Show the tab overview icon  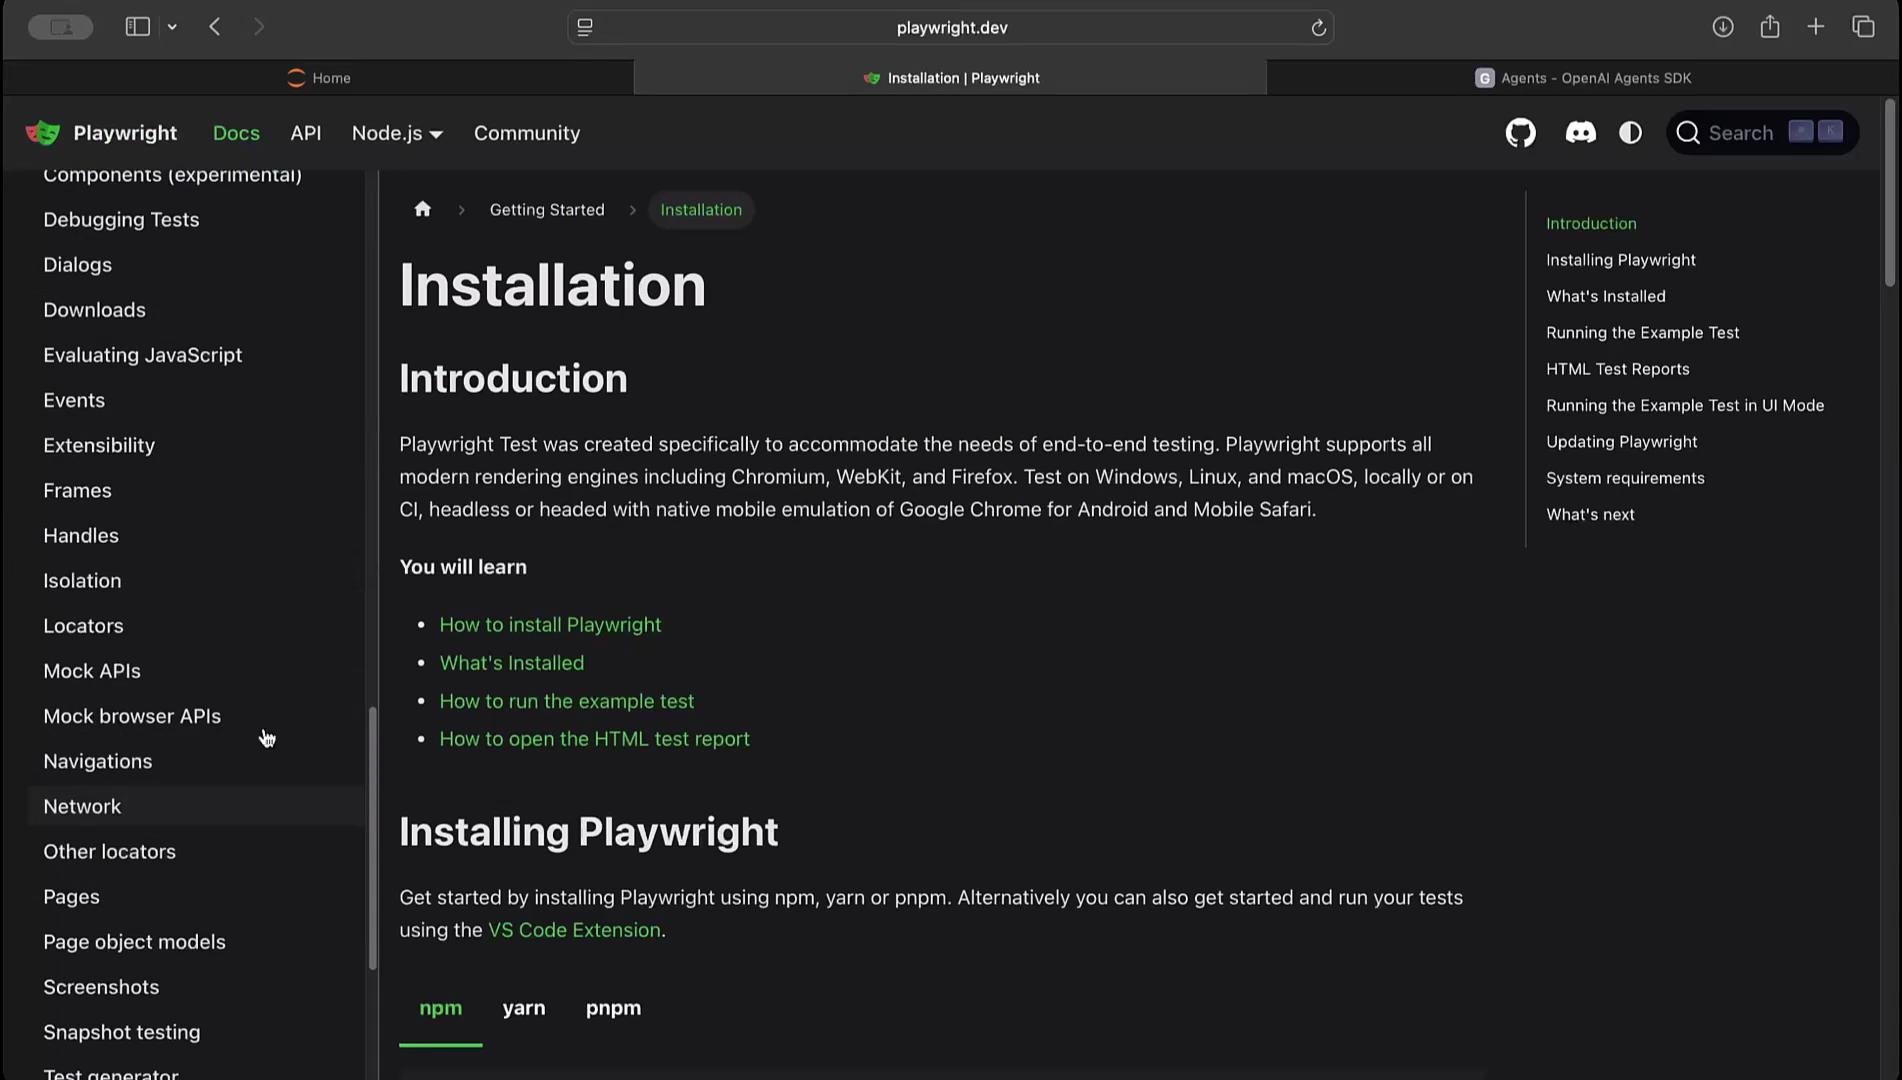[1862, 27]
